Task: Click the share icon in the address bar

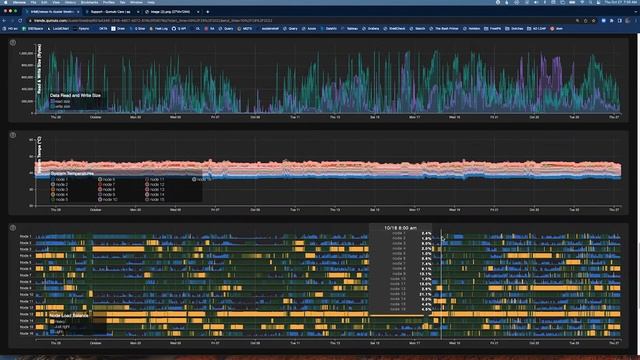Action: [x=585, y=20]
